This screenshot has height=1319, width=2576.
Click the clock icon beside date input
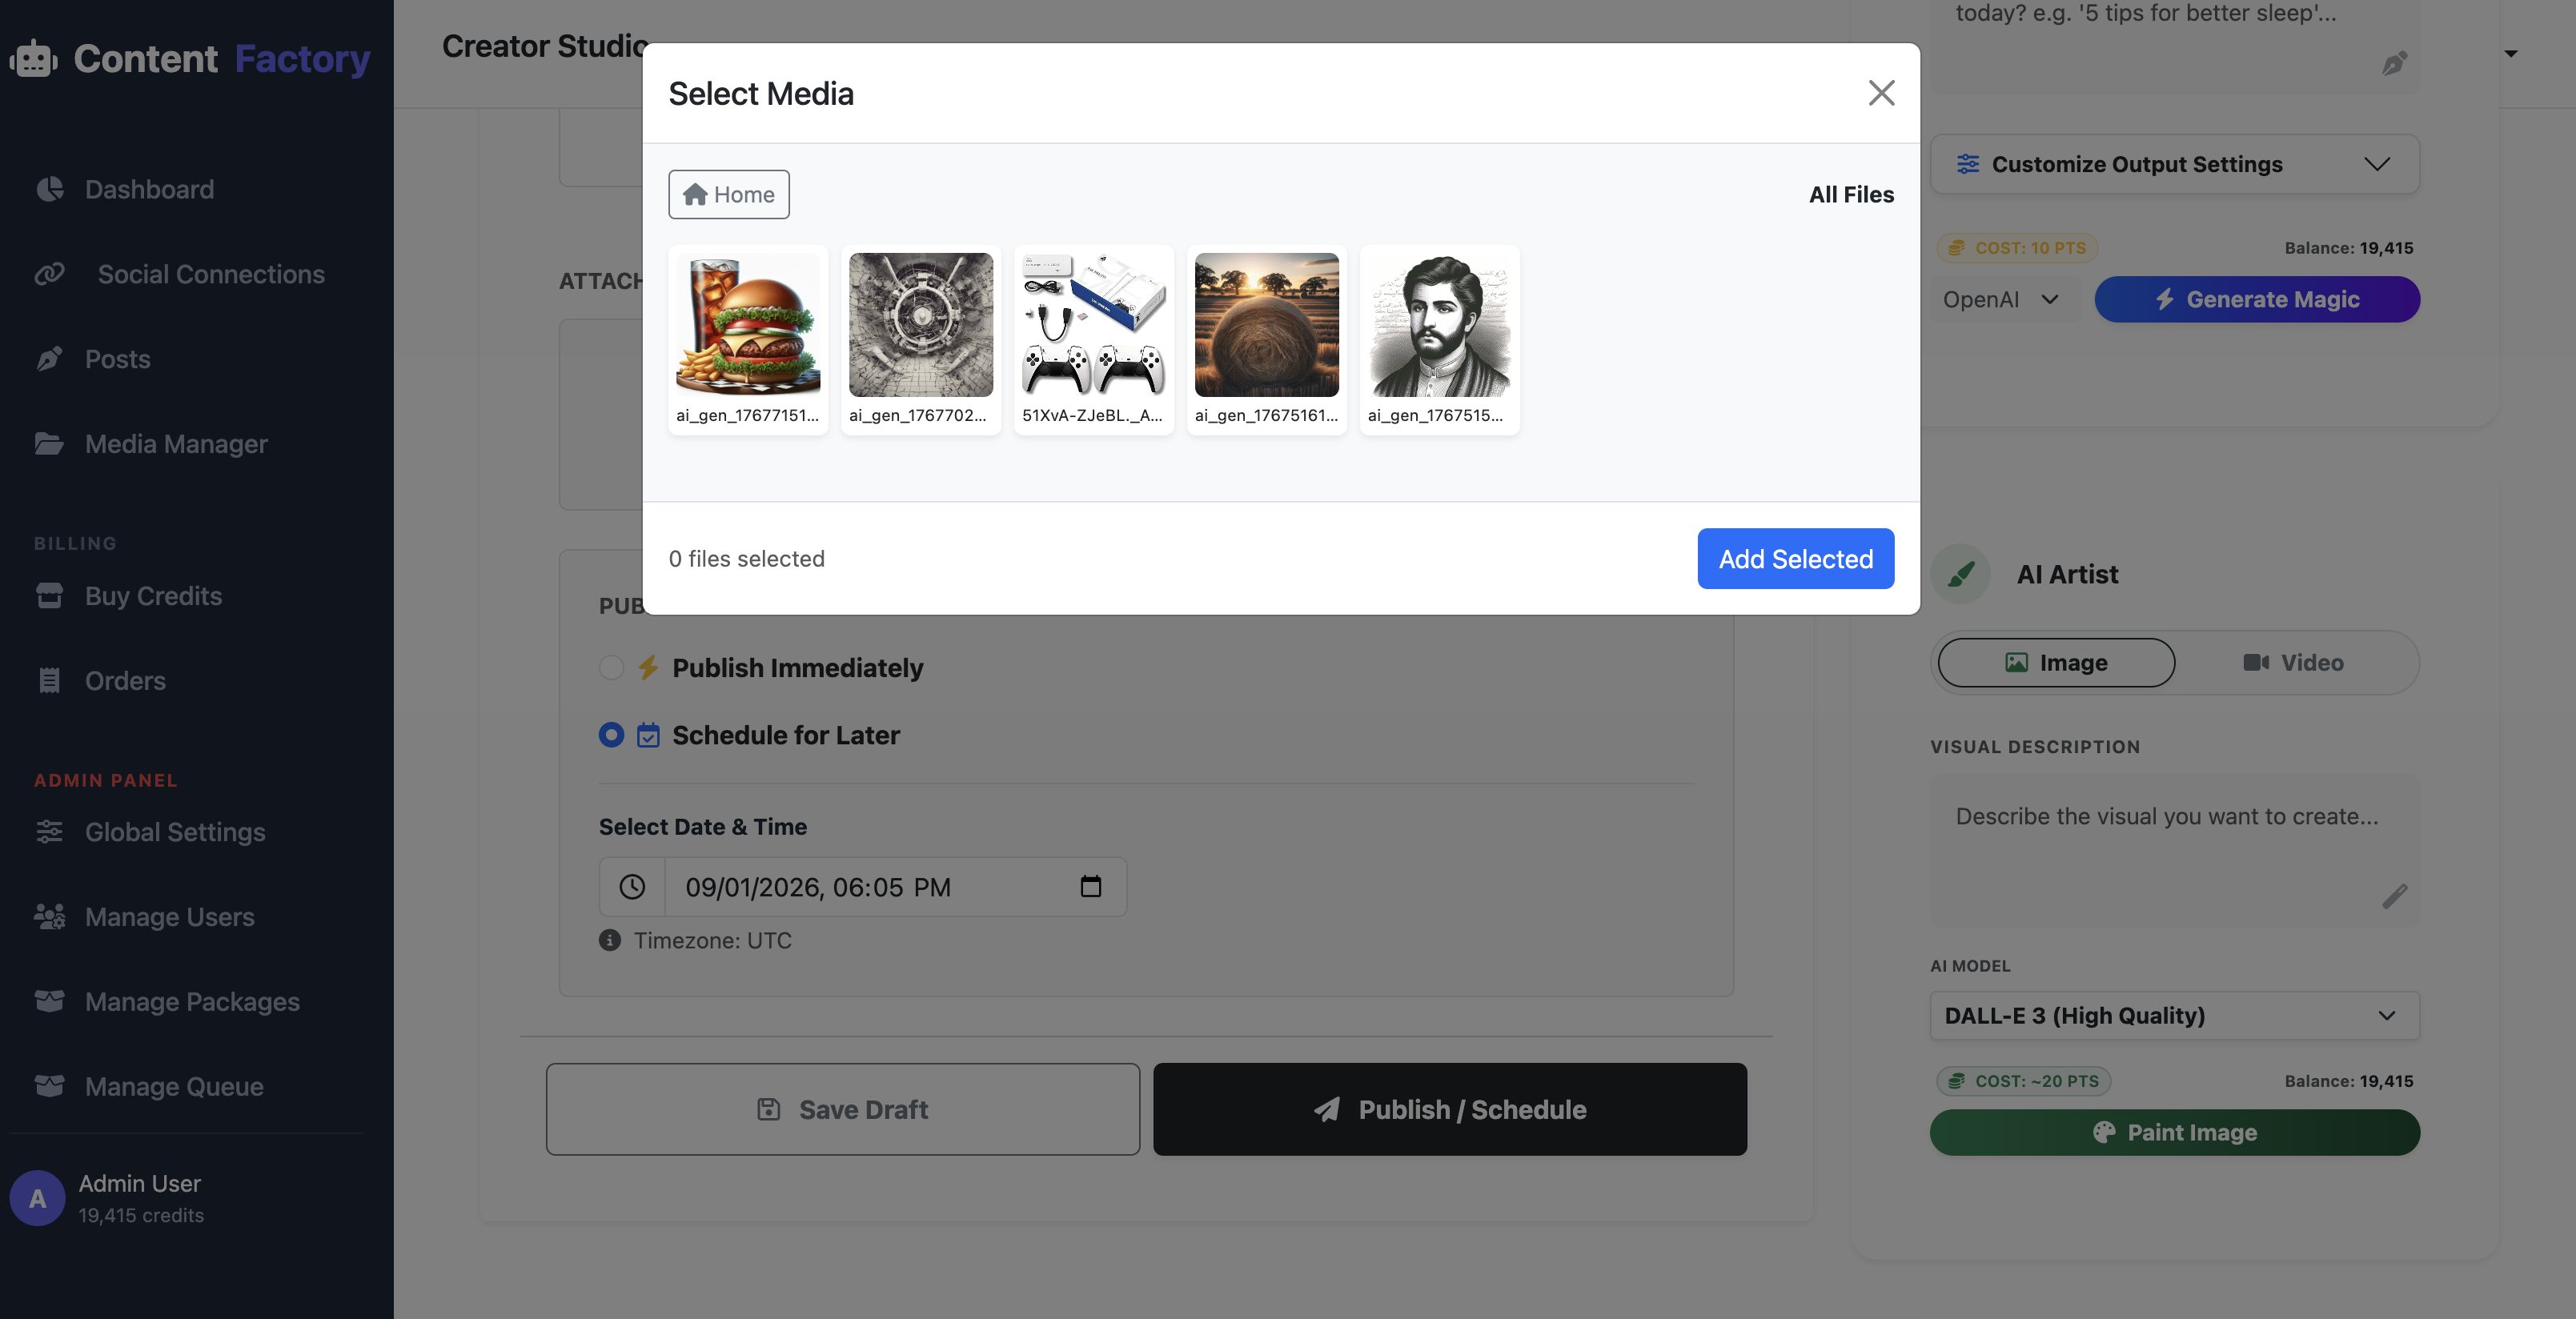click(632, 886)
